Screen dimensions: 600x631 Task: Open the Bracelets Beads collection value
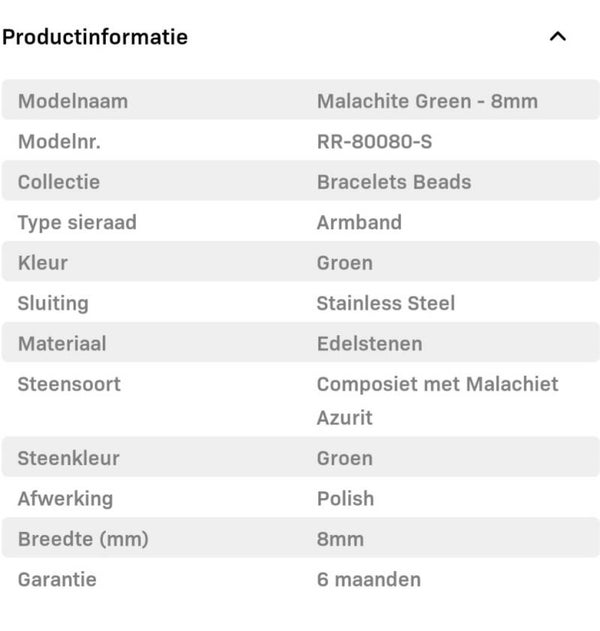click(x=393, y=182)
